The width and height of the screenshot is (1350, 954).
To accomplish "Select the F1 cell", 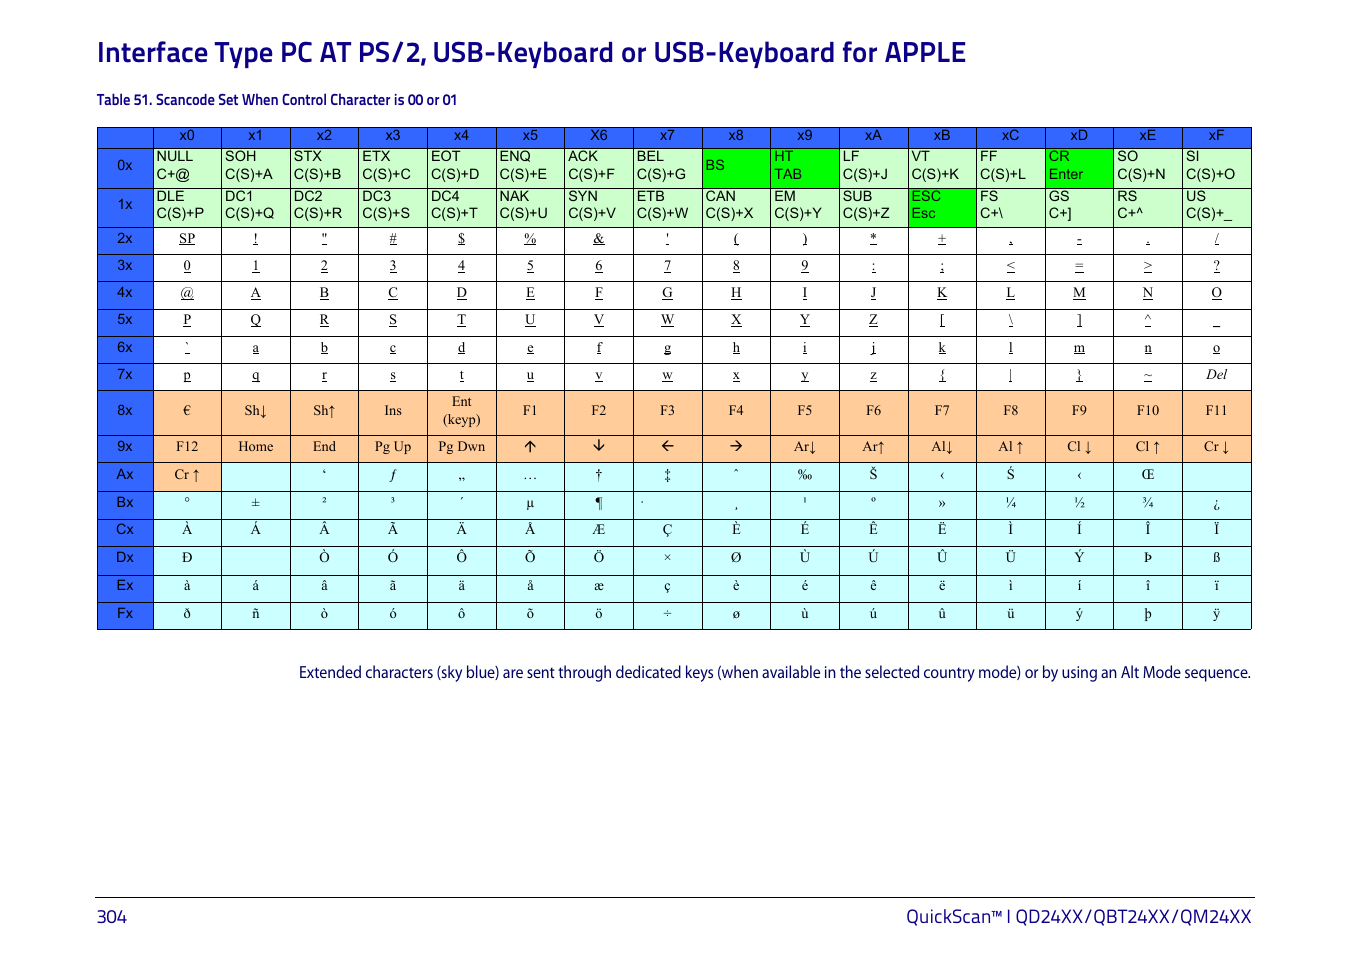I will point(530,412).
